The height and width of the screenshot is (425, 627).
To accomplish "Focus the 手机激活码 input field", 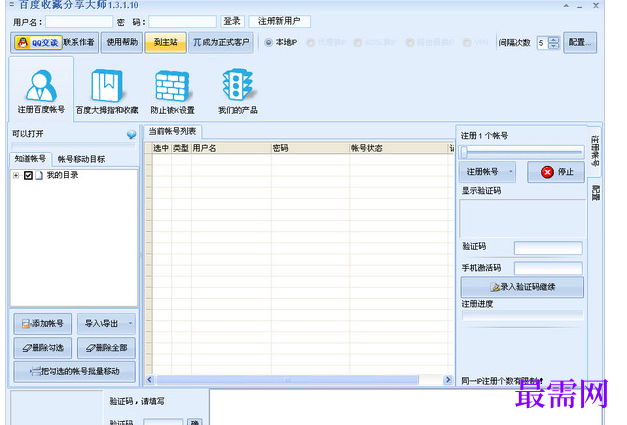I will 548,268.
